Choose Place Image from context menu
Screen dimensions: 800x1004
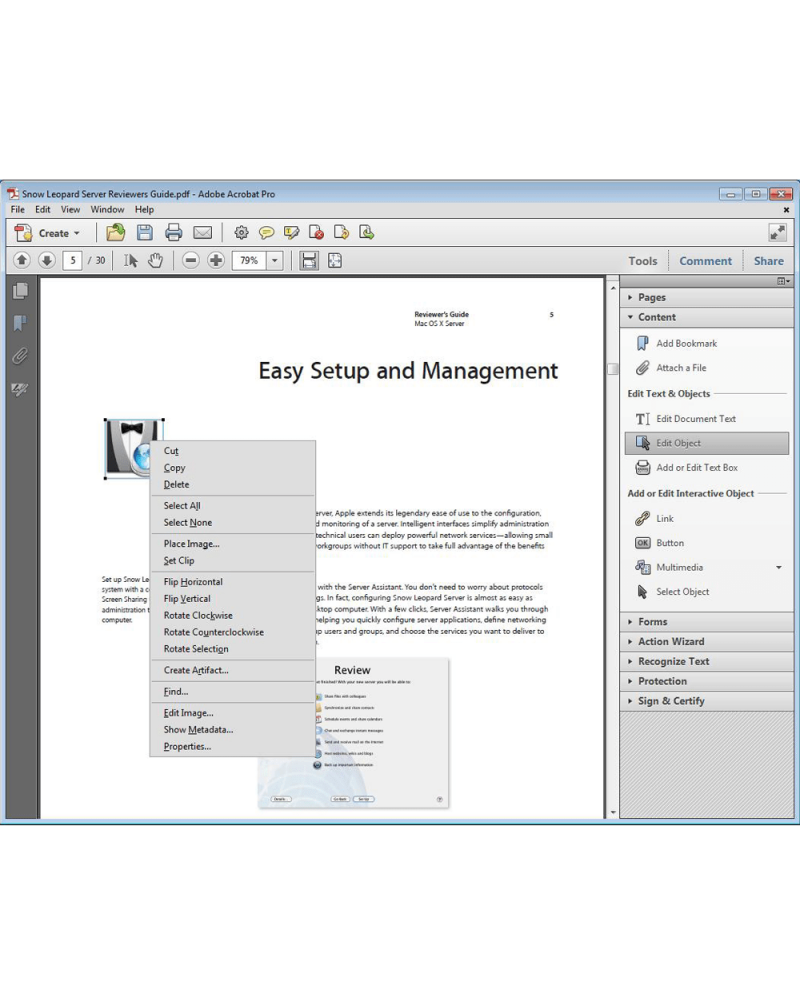[x=233, y=544]
